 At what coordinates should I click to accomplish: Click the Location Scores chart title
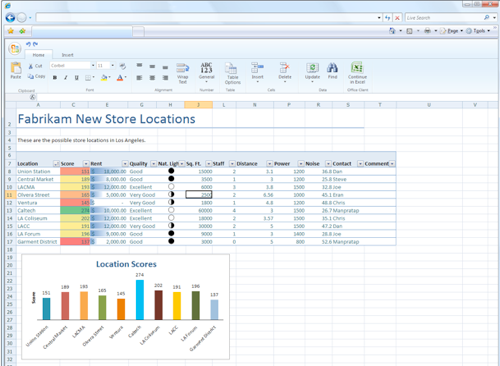(126, 264)
